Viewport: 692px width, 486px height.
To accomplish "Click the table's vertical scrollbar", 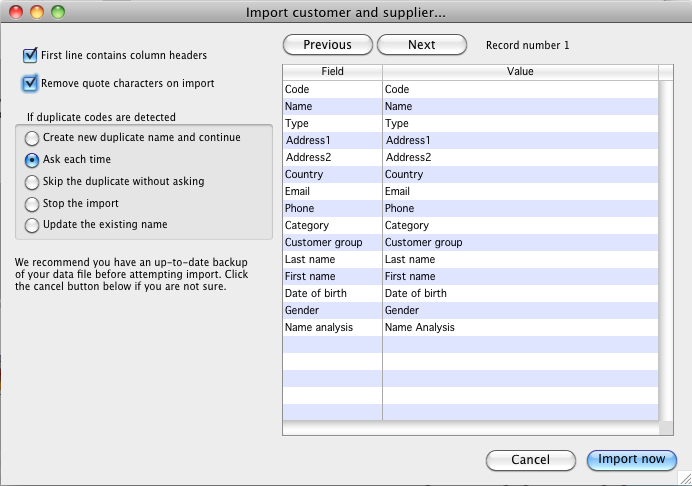I will (x=666, y=251).
